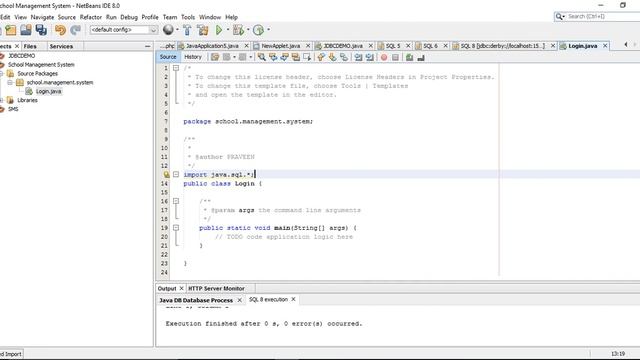Switch to JDBCDEMO.java editor tab
This screenshot has width=640, height=360.
point(343,46)
